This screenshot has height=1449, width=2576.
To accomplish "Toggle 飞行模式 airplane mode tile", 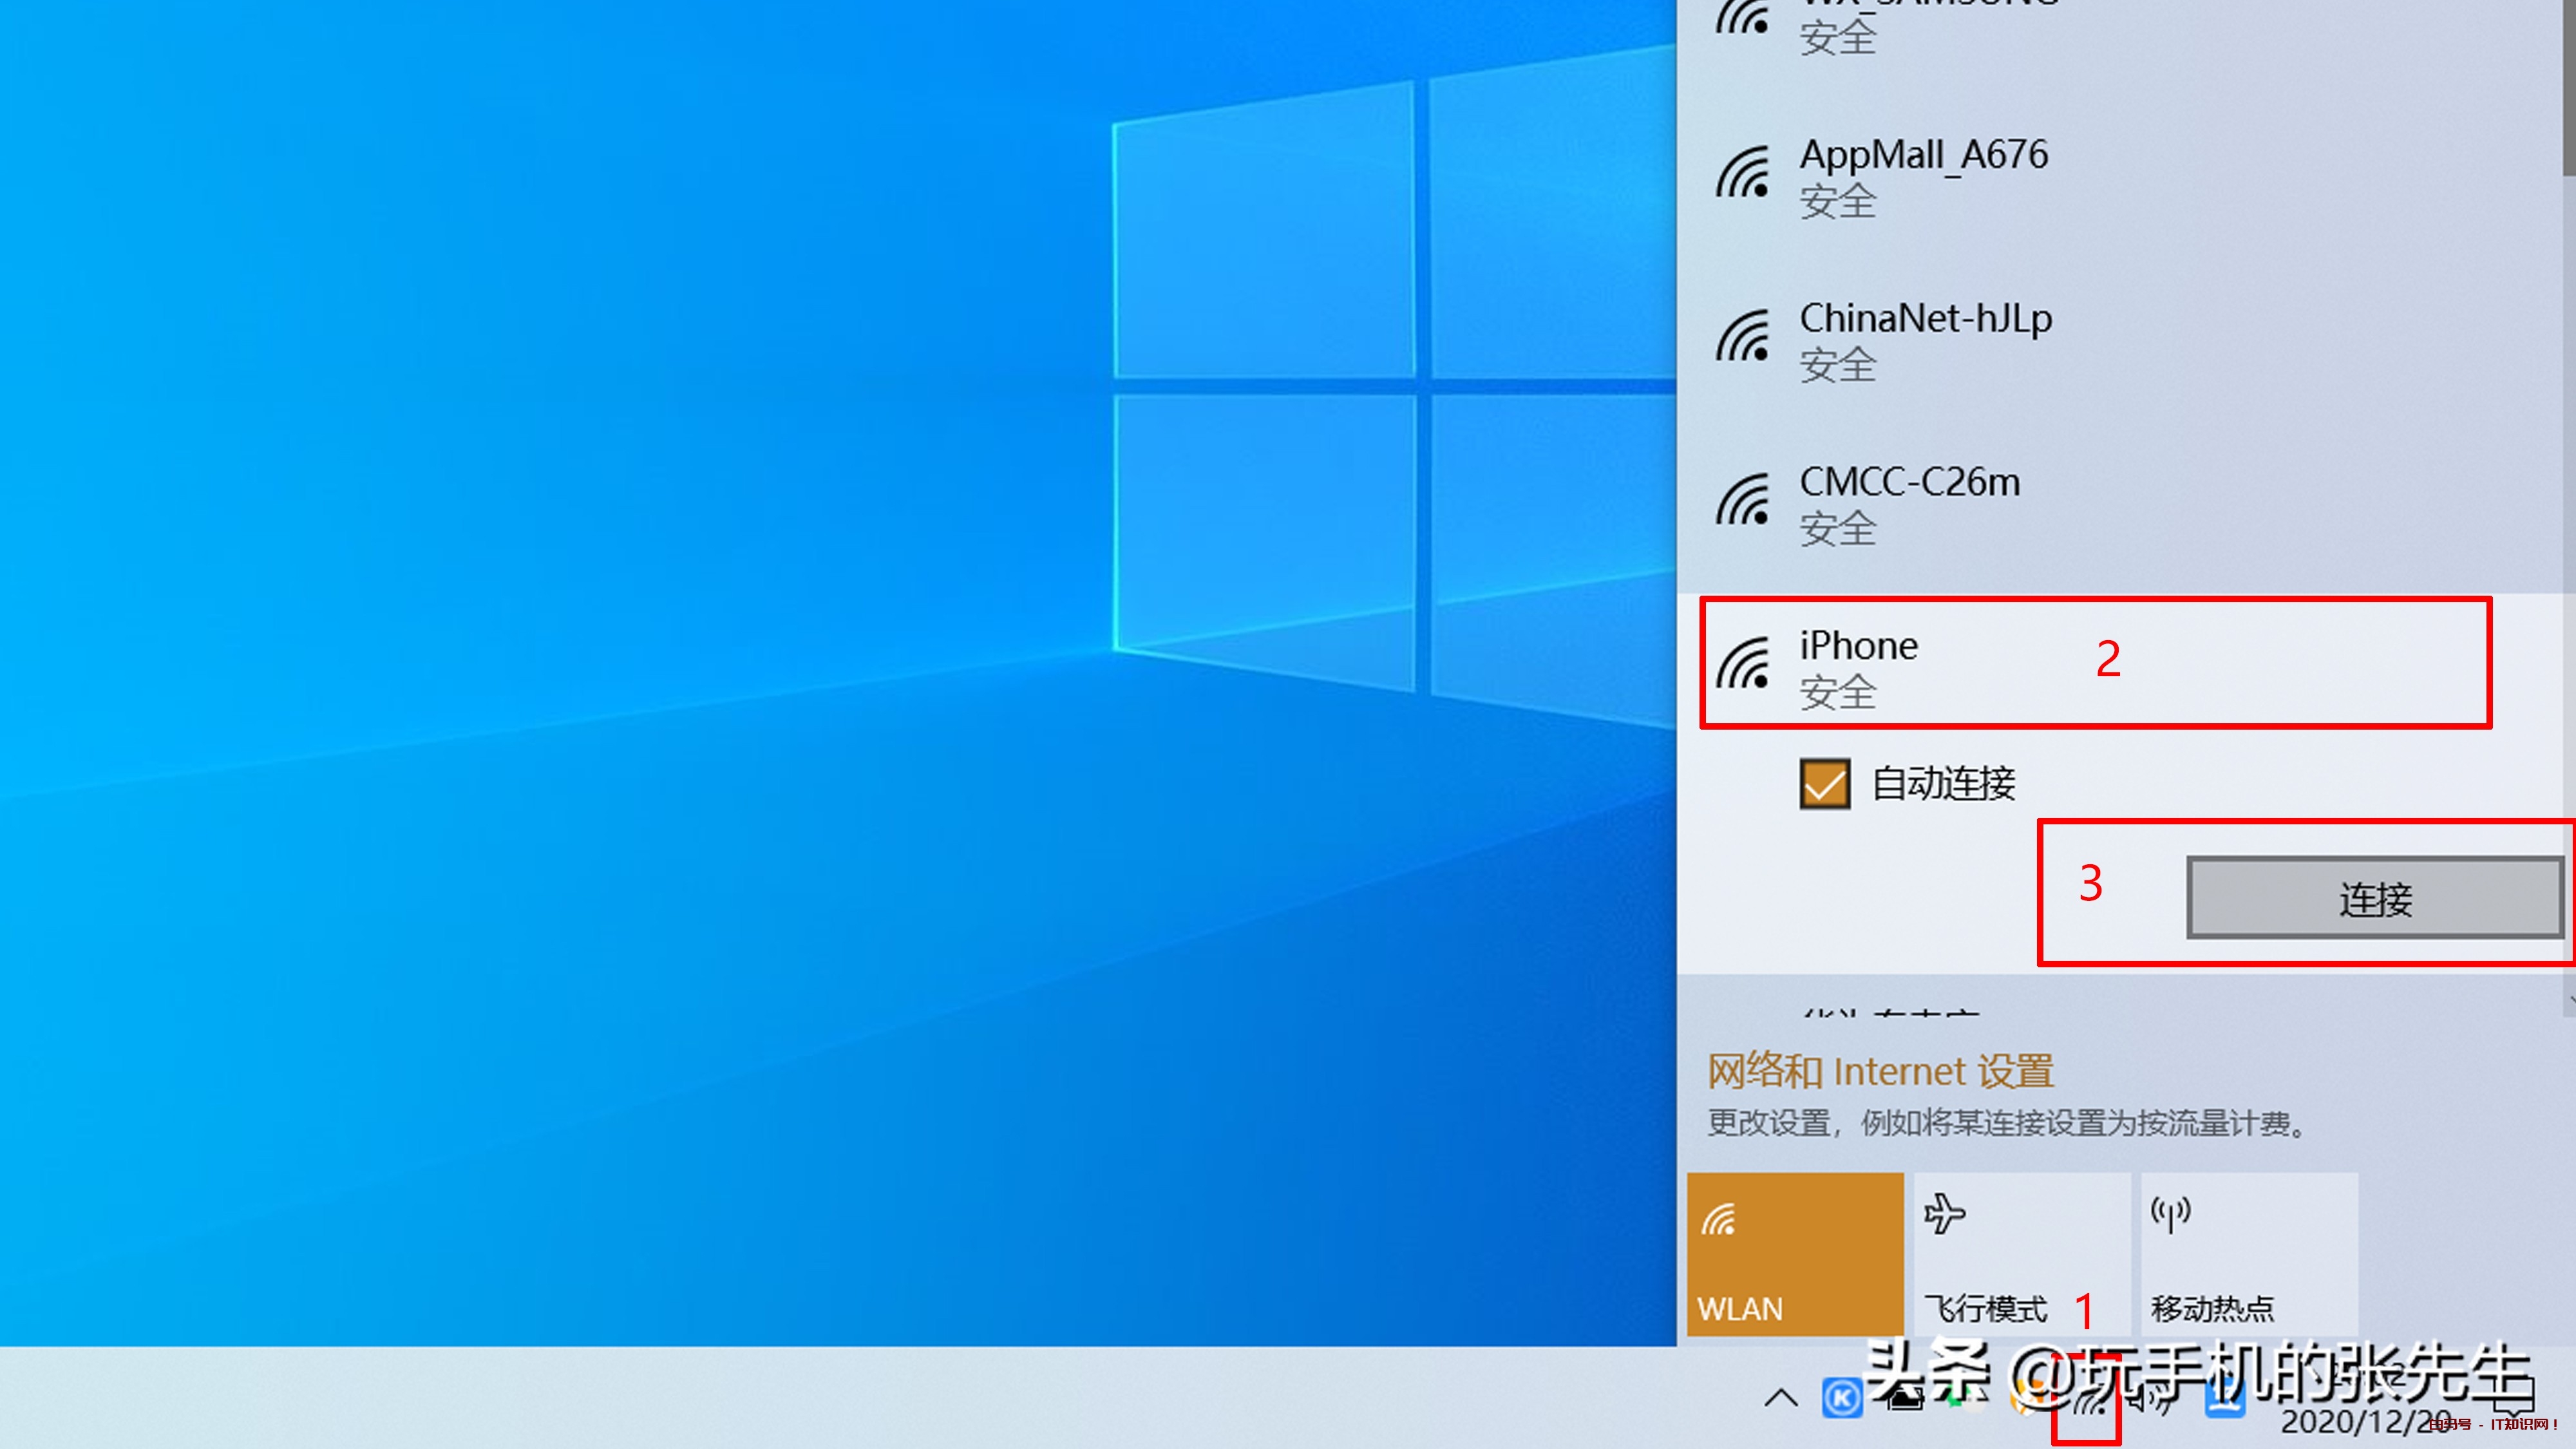I will [2021, 1254].
